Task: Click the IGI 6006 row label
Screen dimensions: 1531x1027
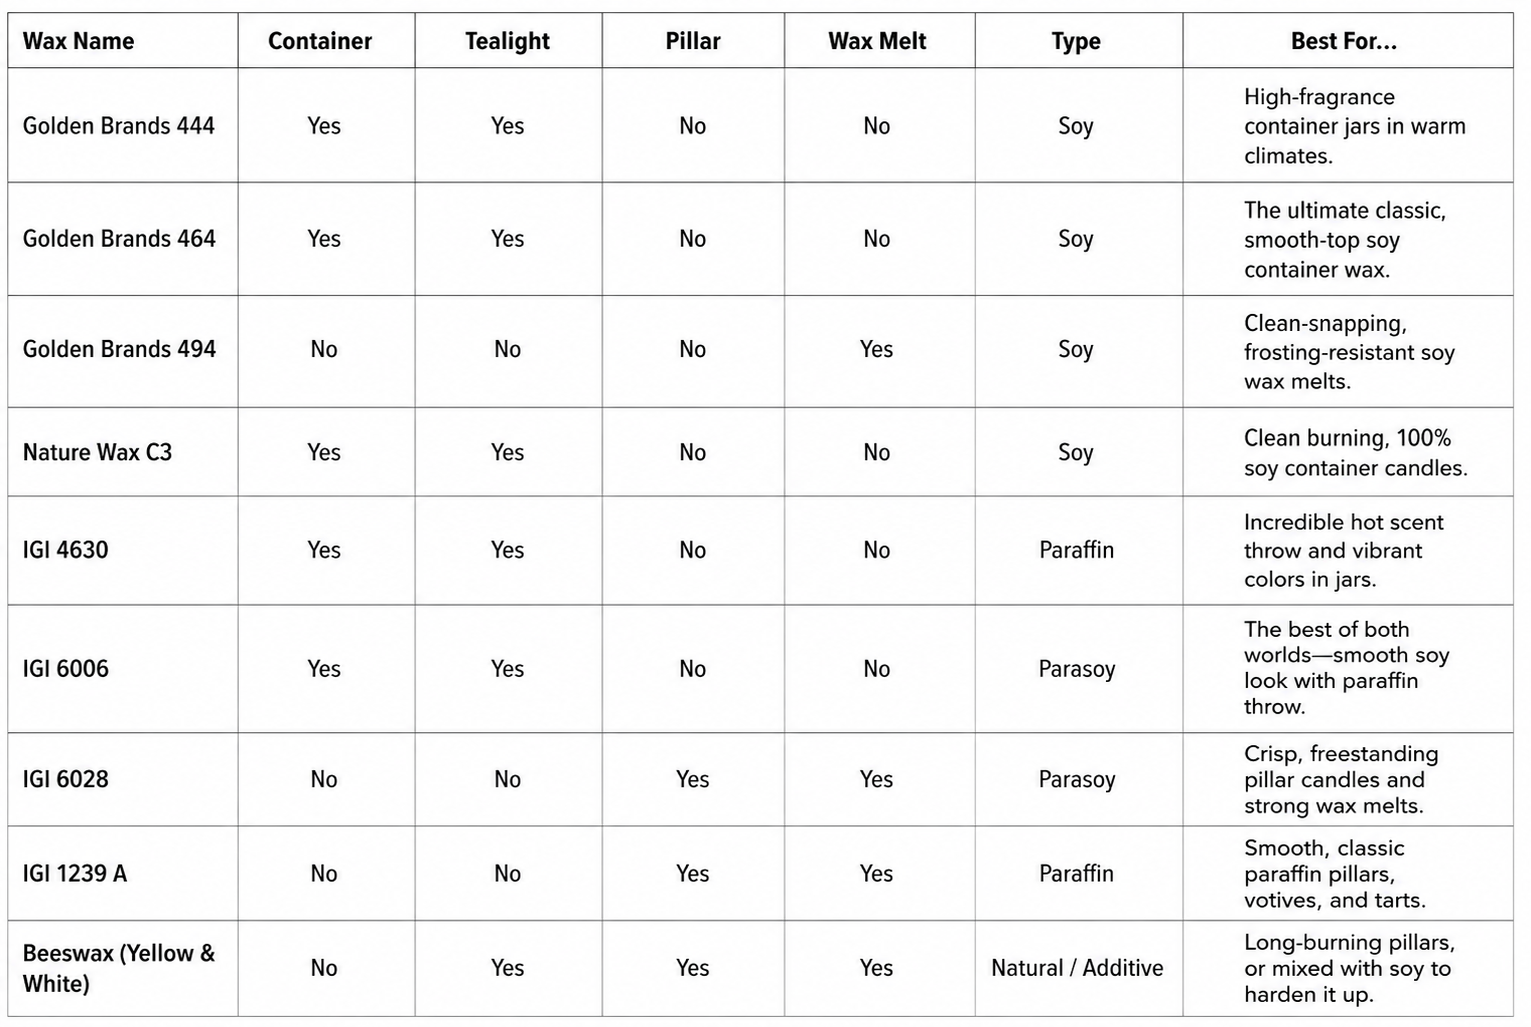Action: click(x=65, y=669)
